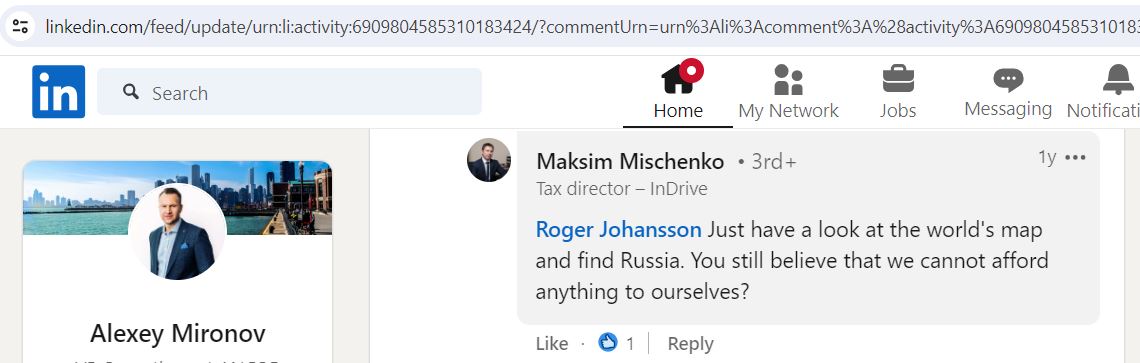Open Messaging speech bubble icon
1140x363 pixels.
coord(1008,79)
